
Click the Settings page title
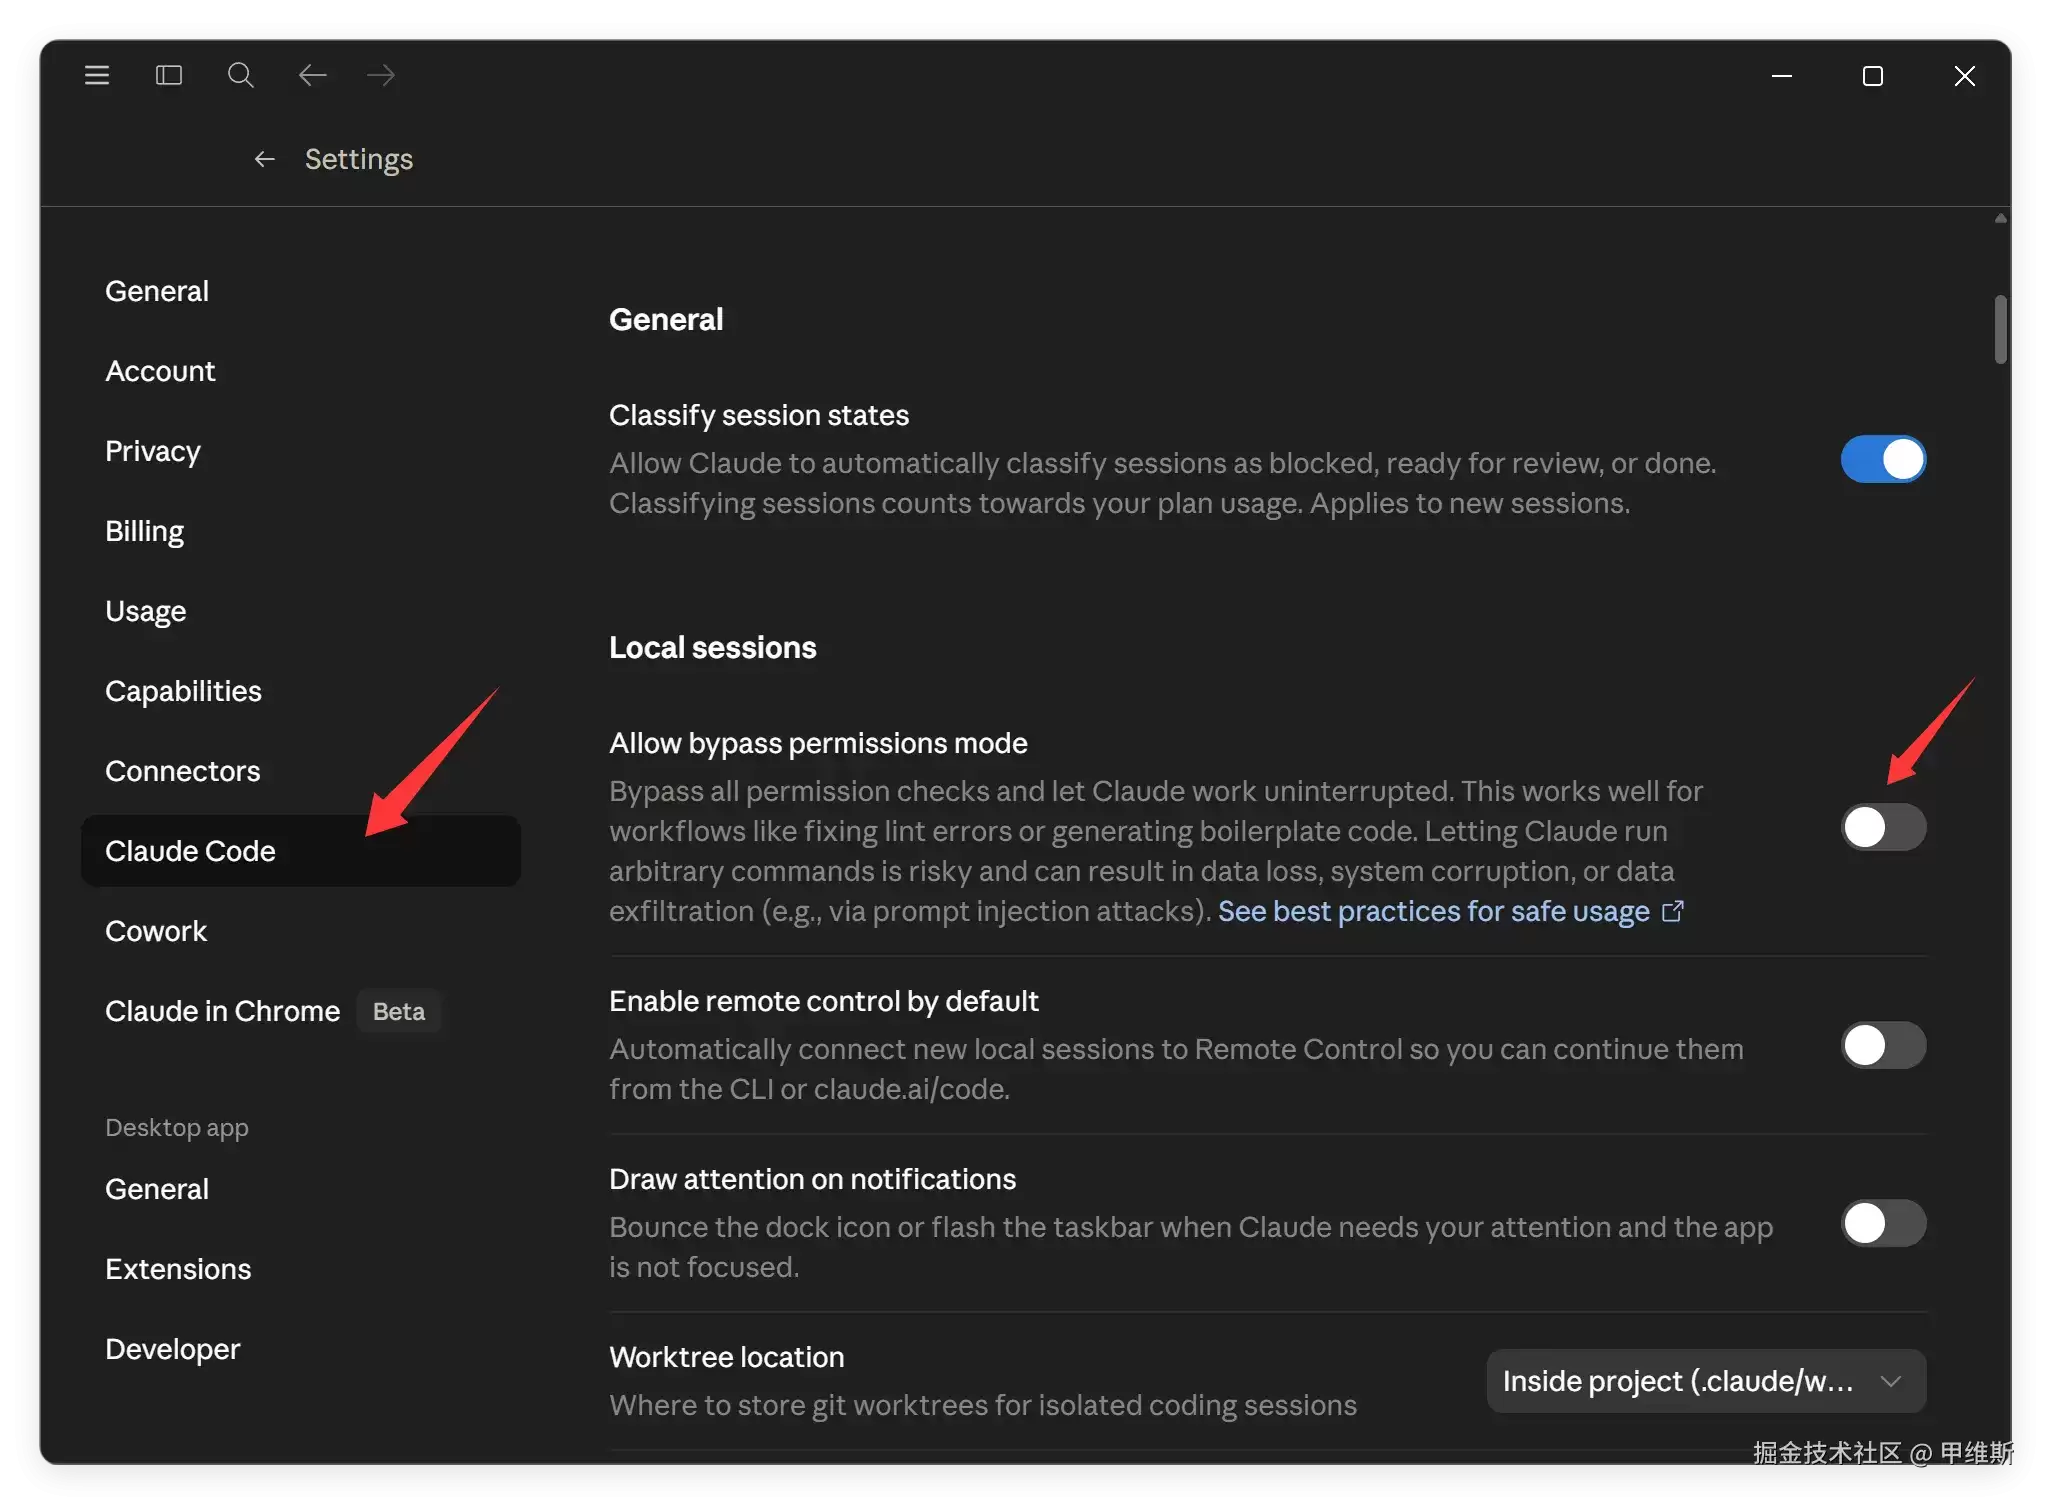pyautogui.click(x=359, y=159)
